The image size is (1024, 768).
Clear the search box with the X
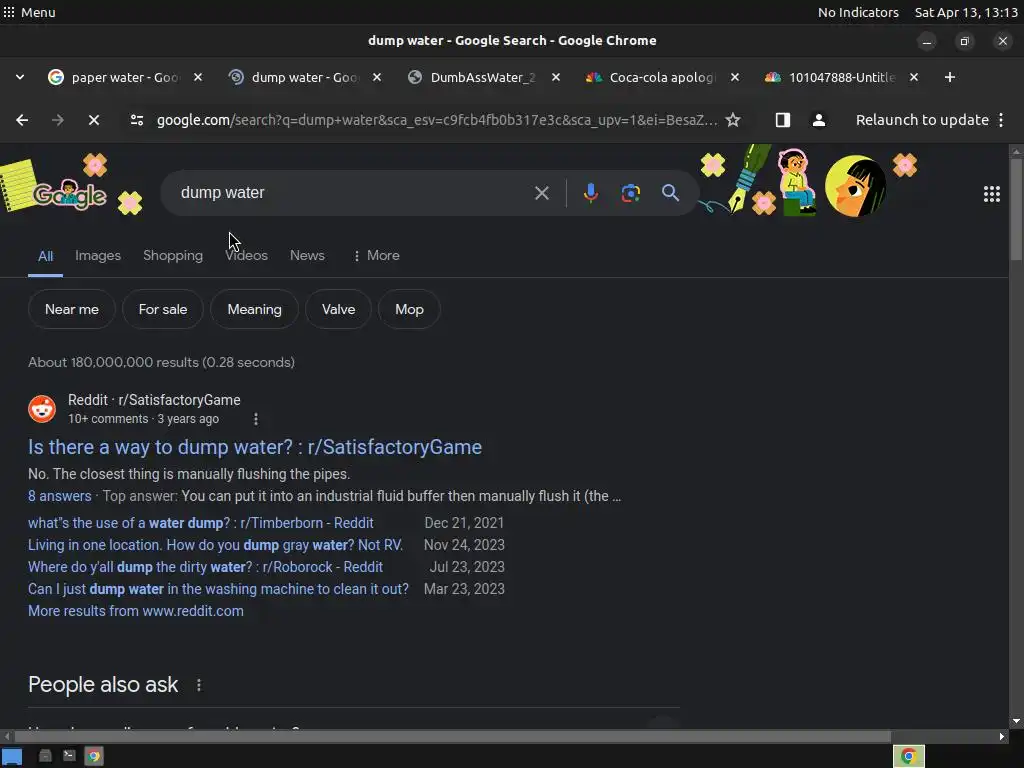point(541,193)
